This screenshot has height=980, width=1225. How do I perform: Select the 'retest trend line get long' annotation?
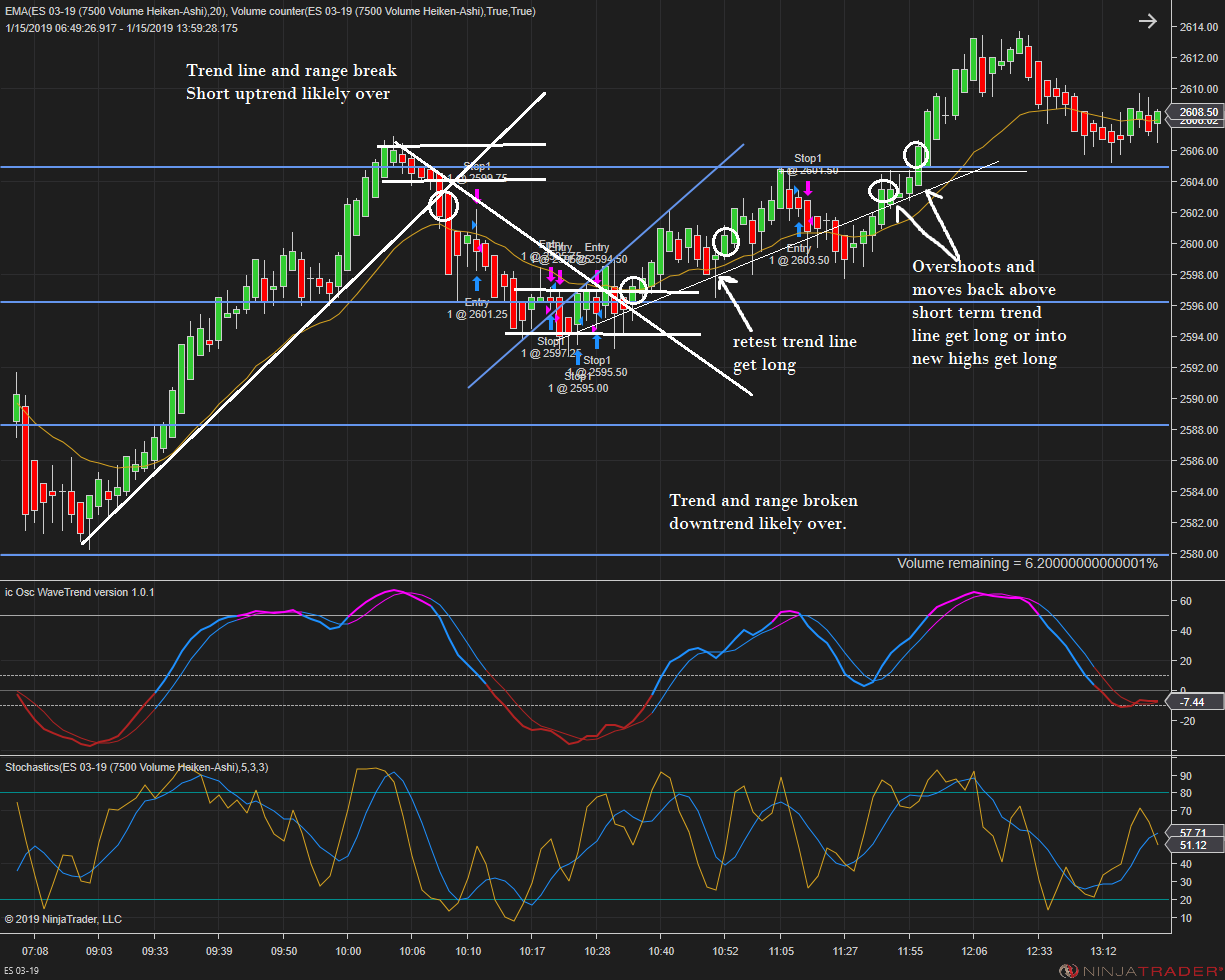[795, 353]
